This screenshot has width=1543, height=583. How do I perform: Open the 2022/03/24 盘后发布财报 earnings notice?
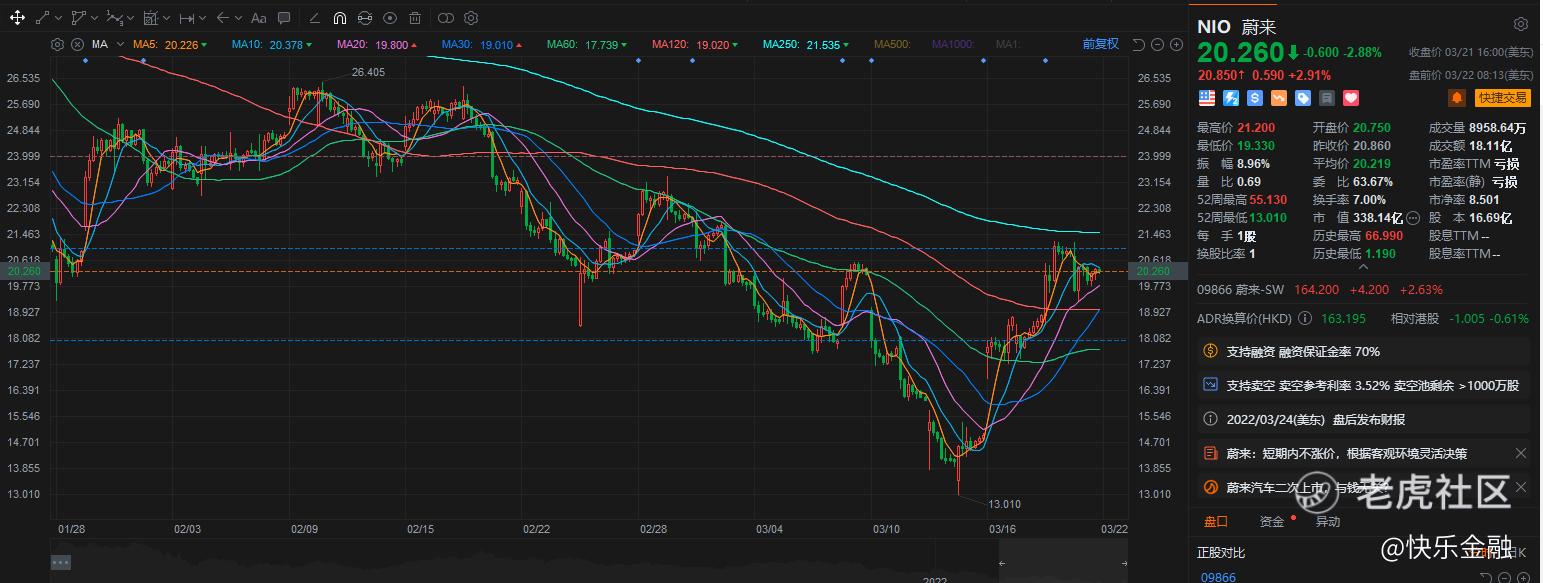[x=1364, y=419]
